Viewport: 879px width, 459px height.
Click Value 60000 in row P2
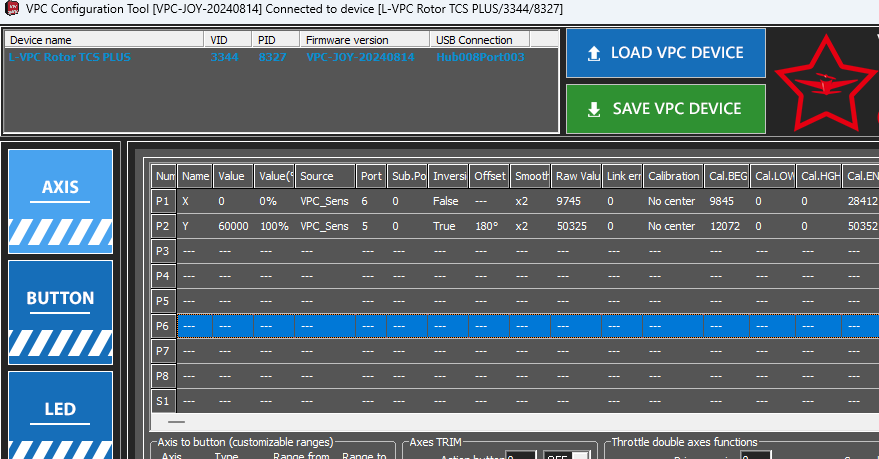click(233, 226)
